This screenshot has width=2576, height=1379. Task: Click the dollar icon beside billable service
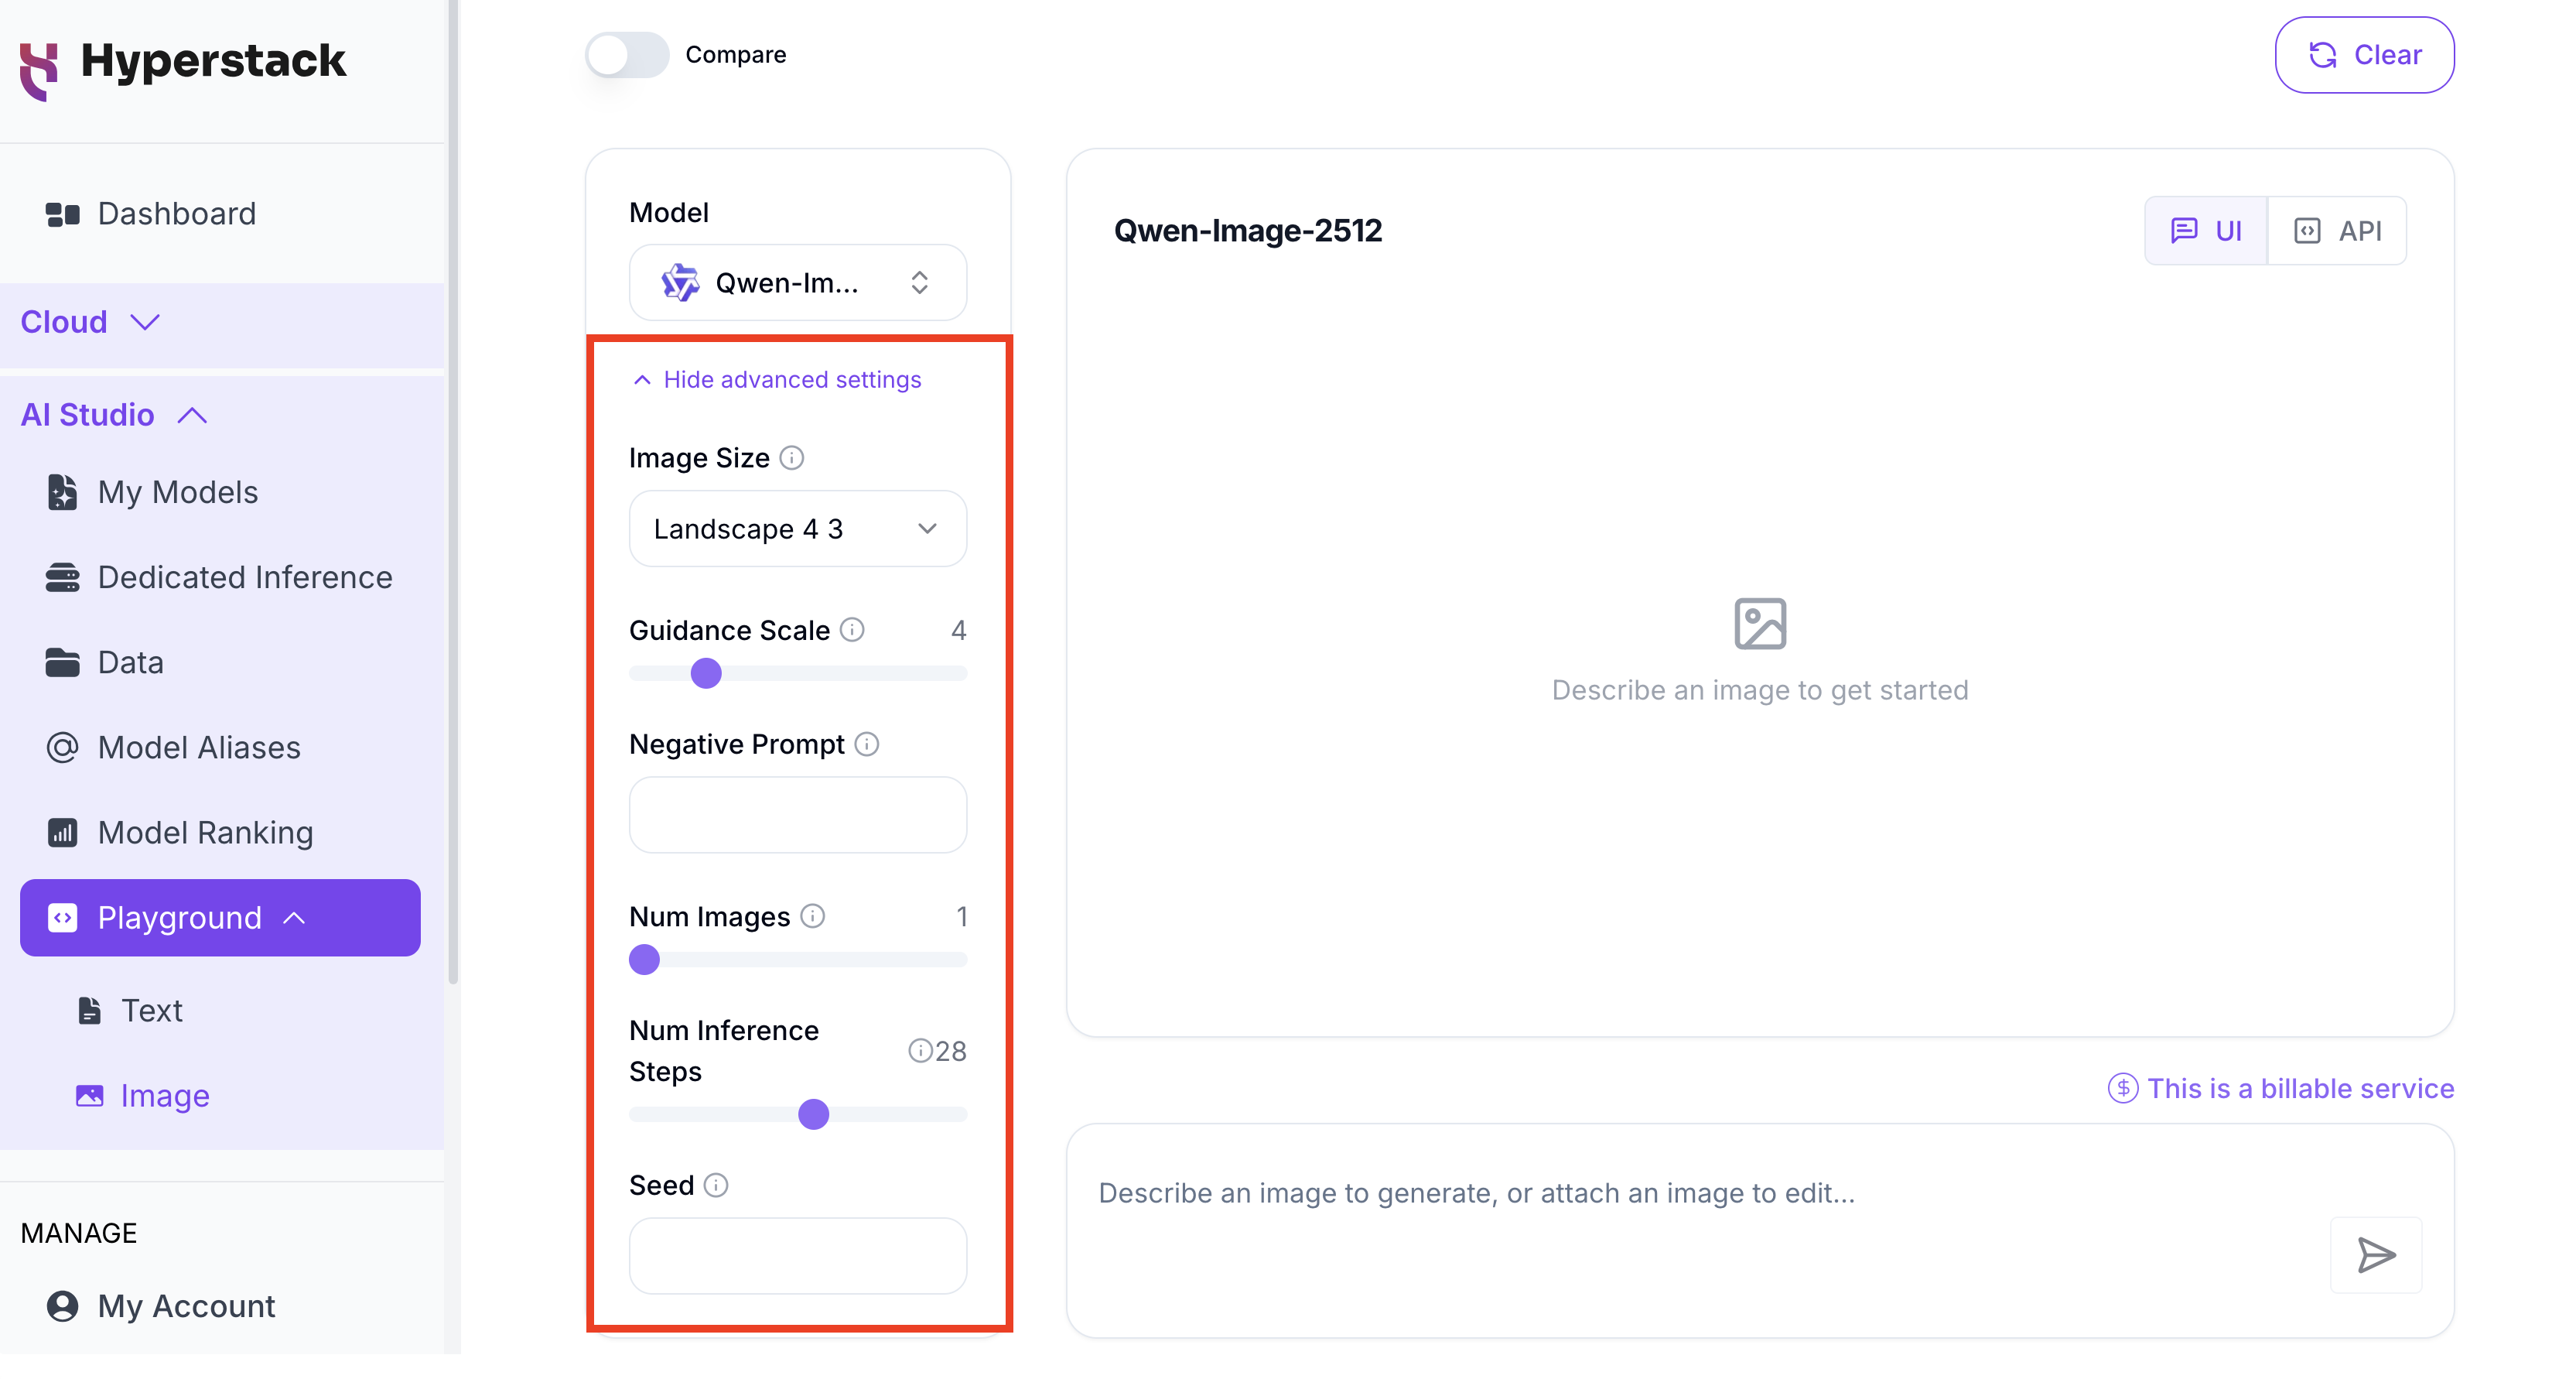2122,1087
